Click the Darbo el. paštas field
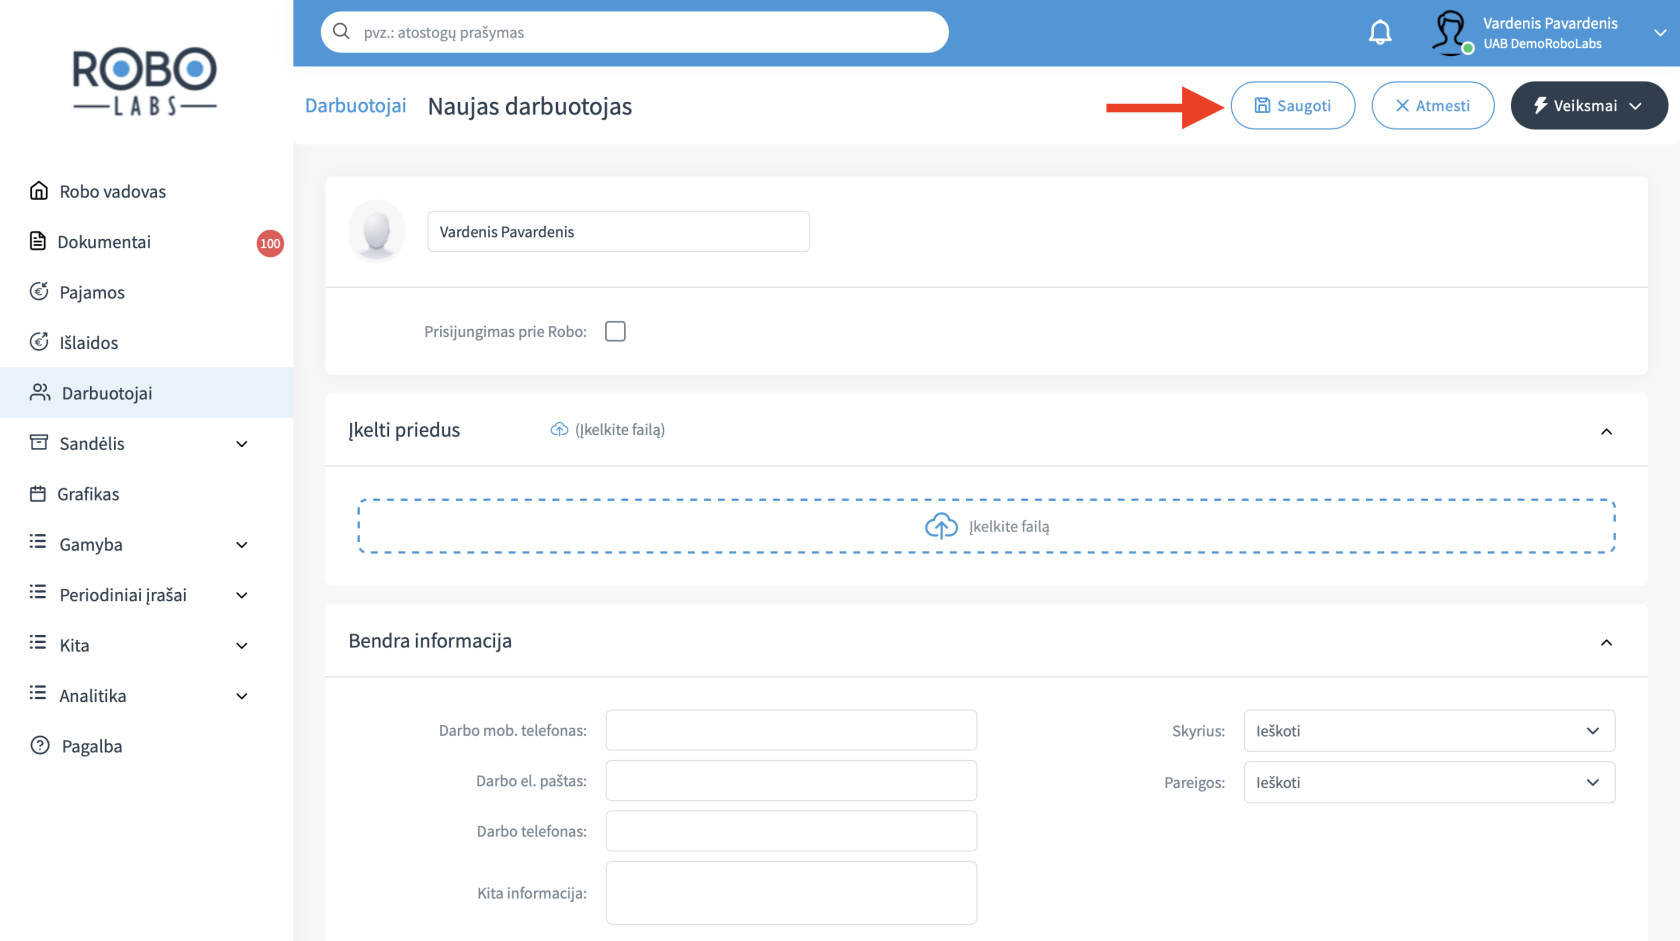 click(791, 781)
